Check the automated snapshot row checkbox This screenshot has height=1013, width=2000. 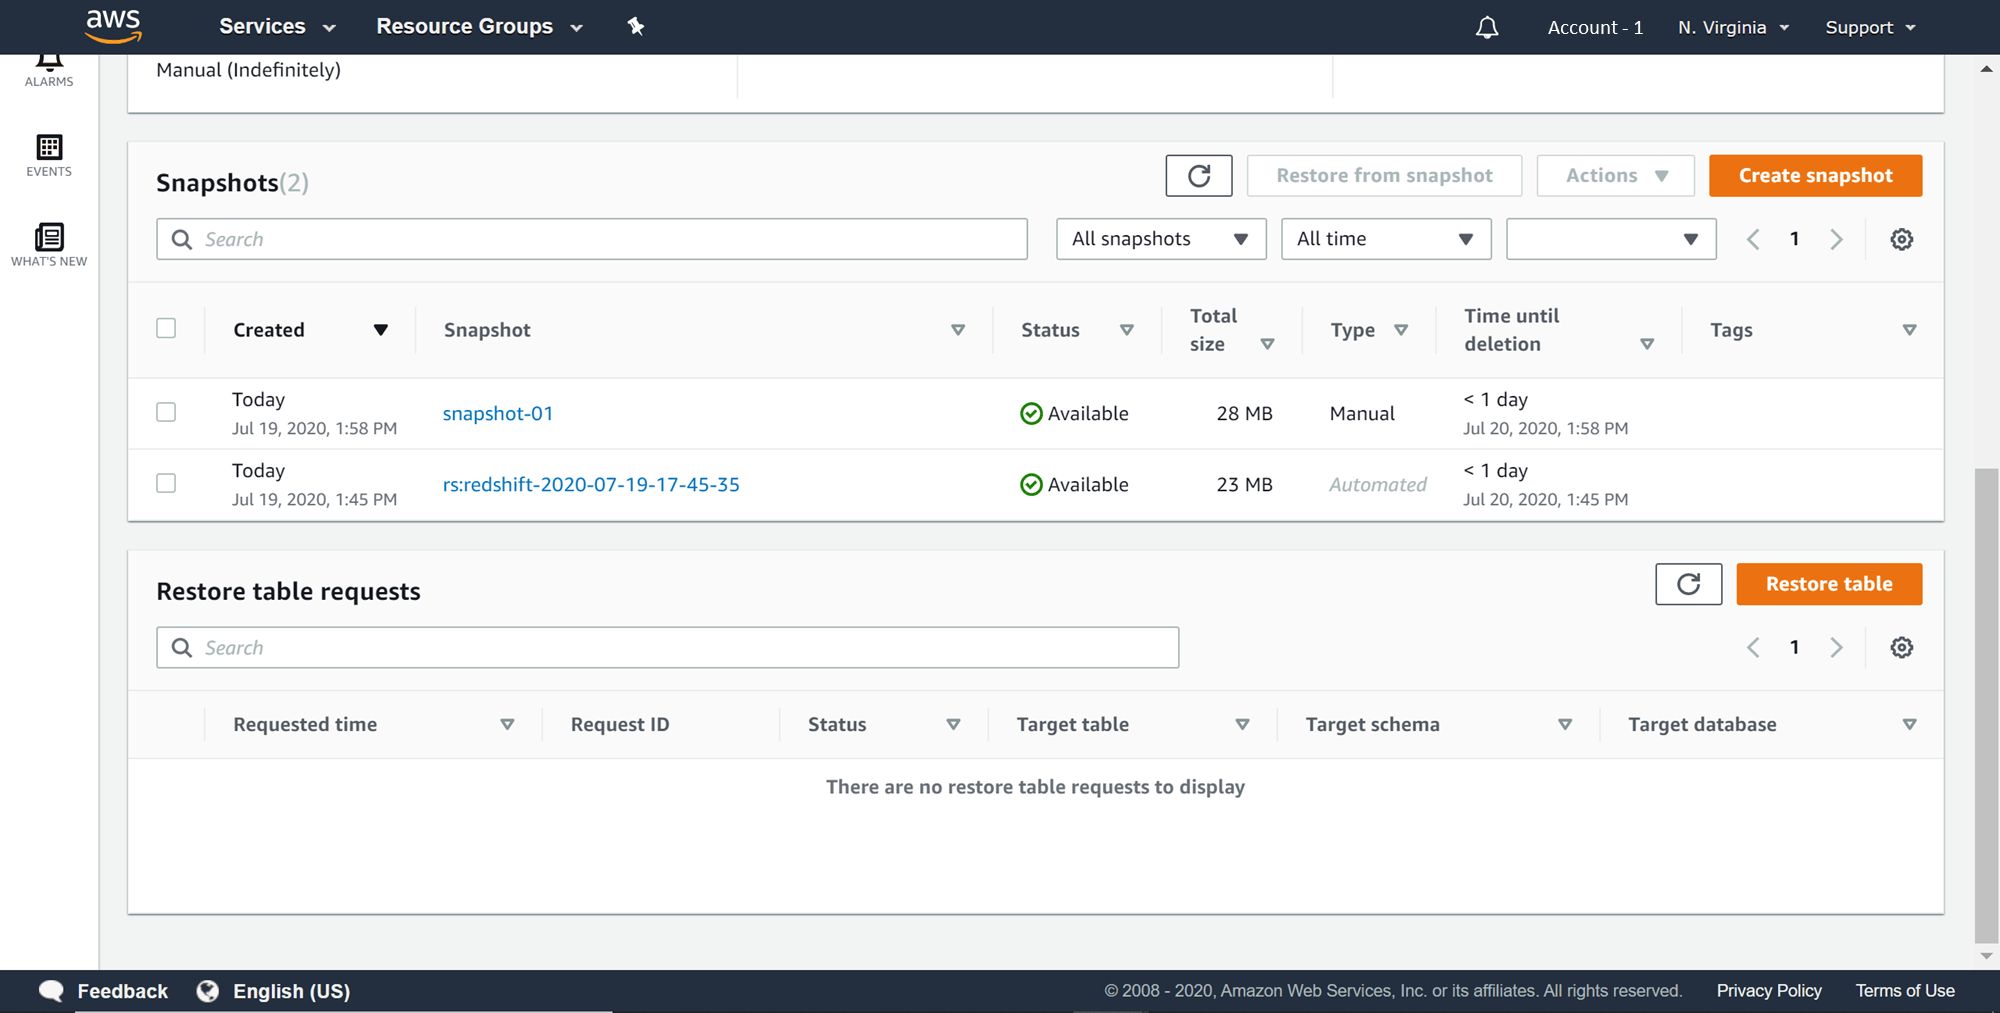166,483
